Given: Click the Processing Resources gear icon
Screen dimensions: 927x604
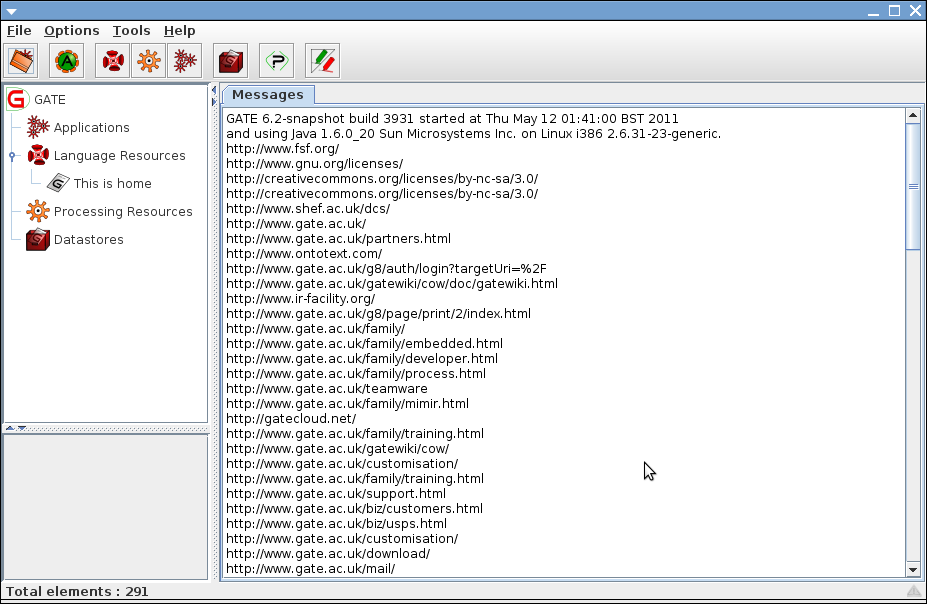Looking at the screenshot, I should [38, 211].
